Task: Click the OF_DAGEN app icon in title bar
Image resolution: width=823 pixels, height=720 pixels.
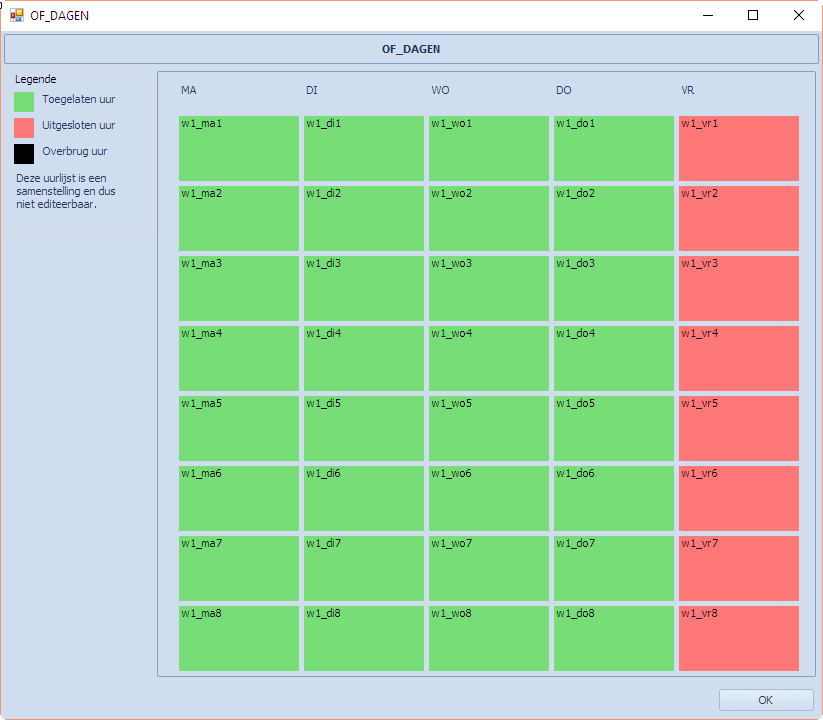Action: pyautogui.click(x=17, y=15)
